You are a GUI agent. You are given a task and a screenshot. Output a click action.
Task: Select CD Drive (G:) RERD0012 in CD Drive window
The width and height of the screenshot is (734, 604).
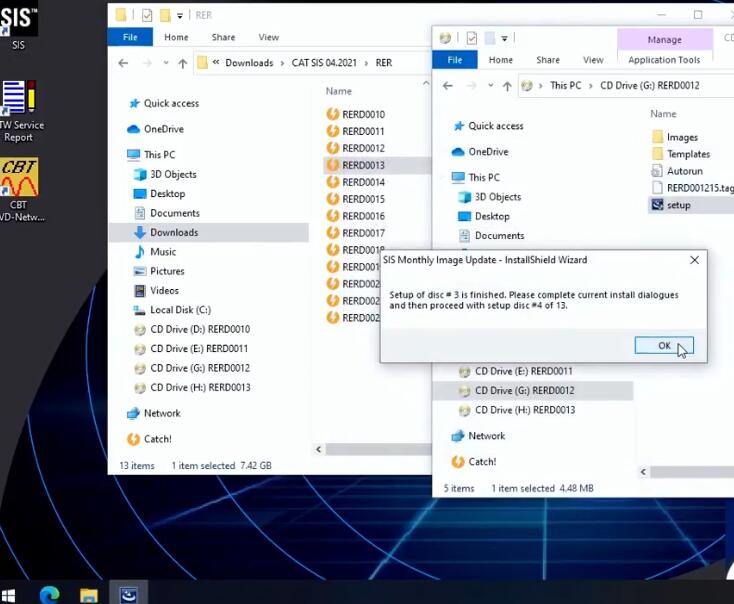coord(524,390)
